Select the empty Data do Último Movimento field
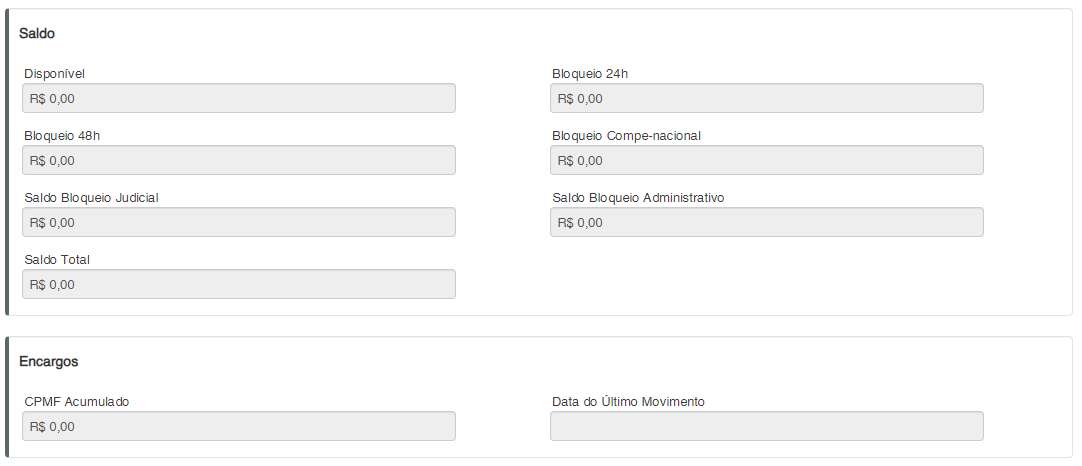This screenshot has width=1082, height=466. (766, 426)
